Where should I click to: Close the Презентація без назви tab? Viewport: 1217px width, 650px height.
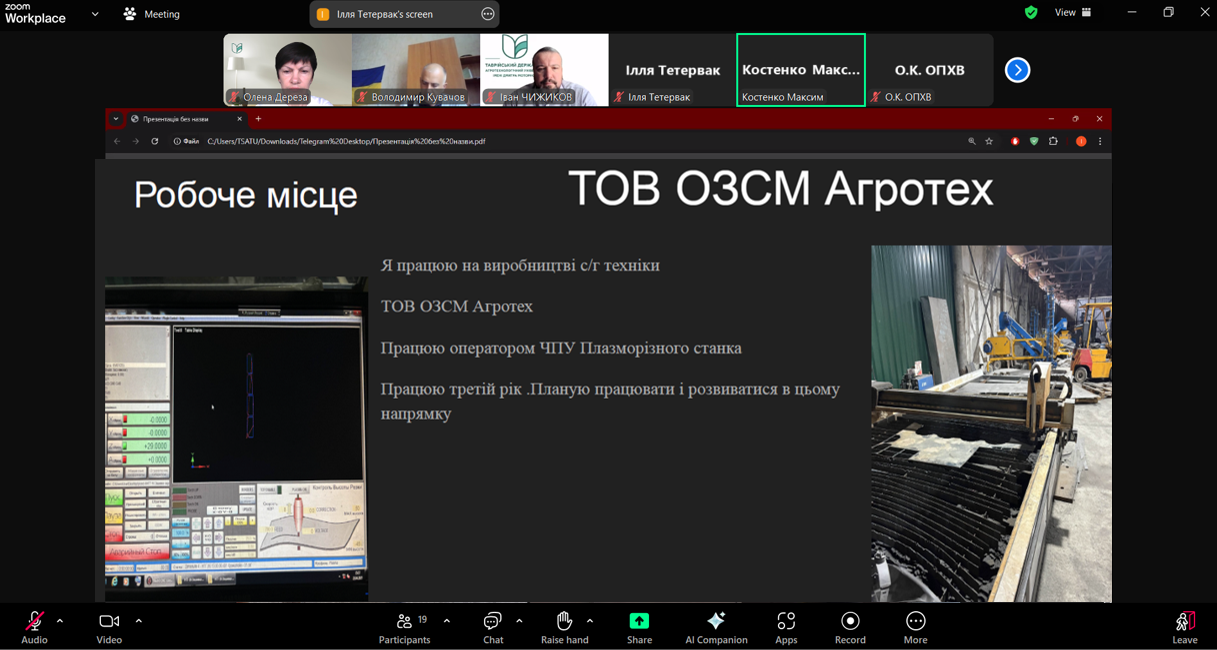(x=239, y=119)
